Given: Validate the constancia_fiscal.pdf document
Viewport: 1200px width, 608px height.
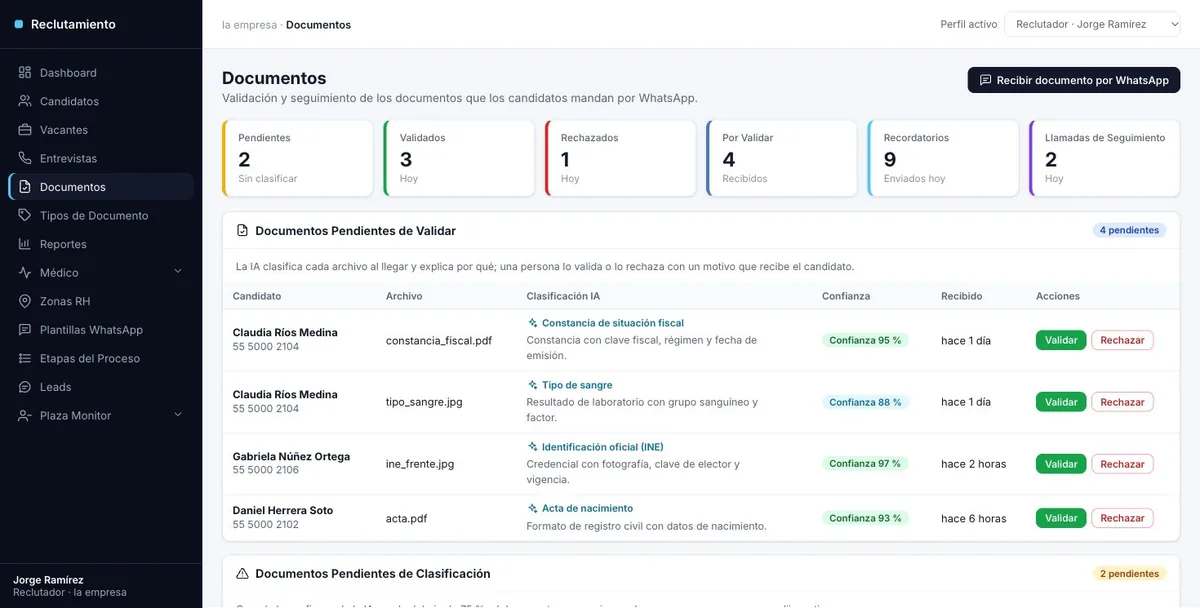Looking at the screenshot, I should 1061,340.
